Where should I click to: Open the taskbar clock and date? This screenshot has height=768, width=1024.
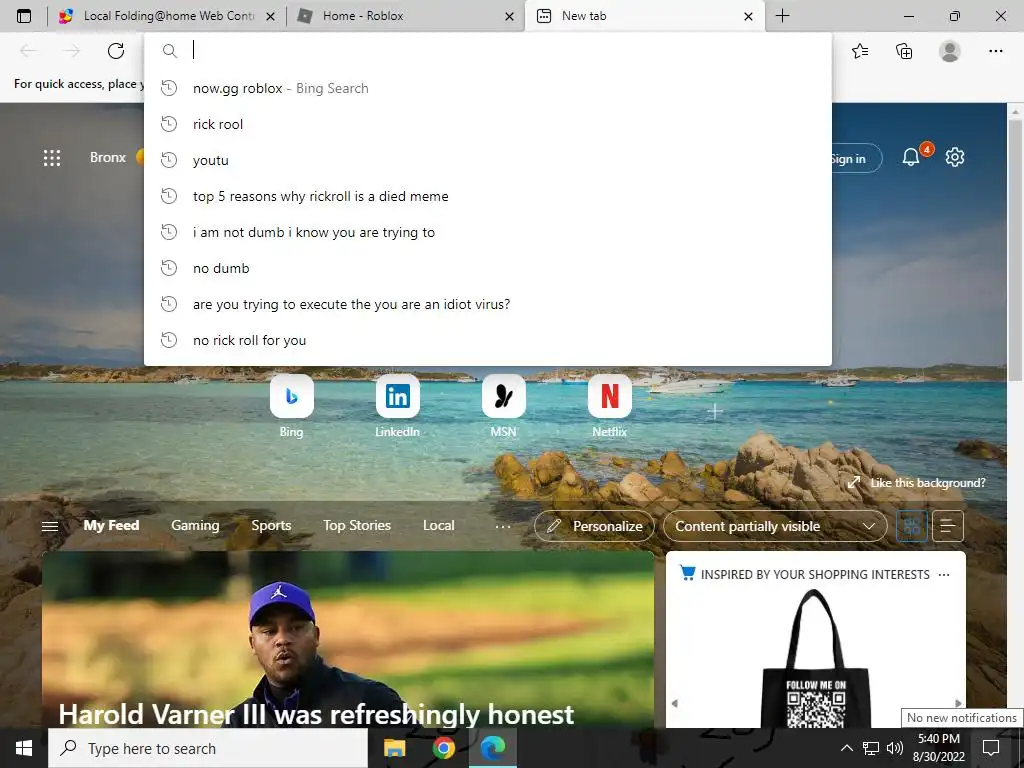(x=939, y=748)
